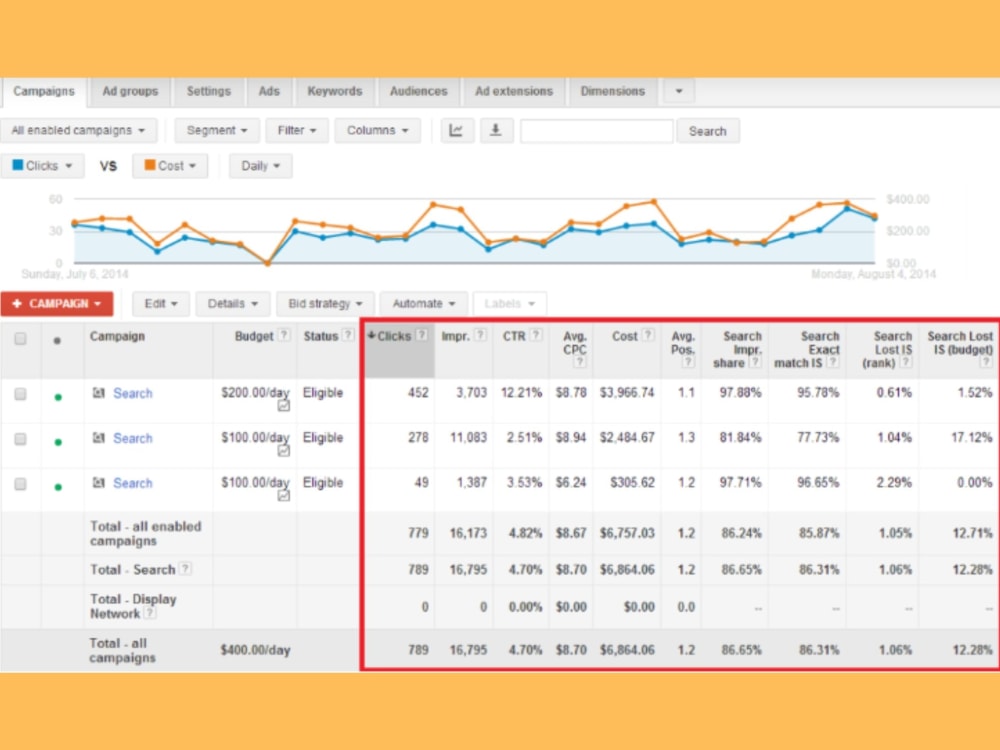Switch to the Ad extensions tab

click(514, 91)
